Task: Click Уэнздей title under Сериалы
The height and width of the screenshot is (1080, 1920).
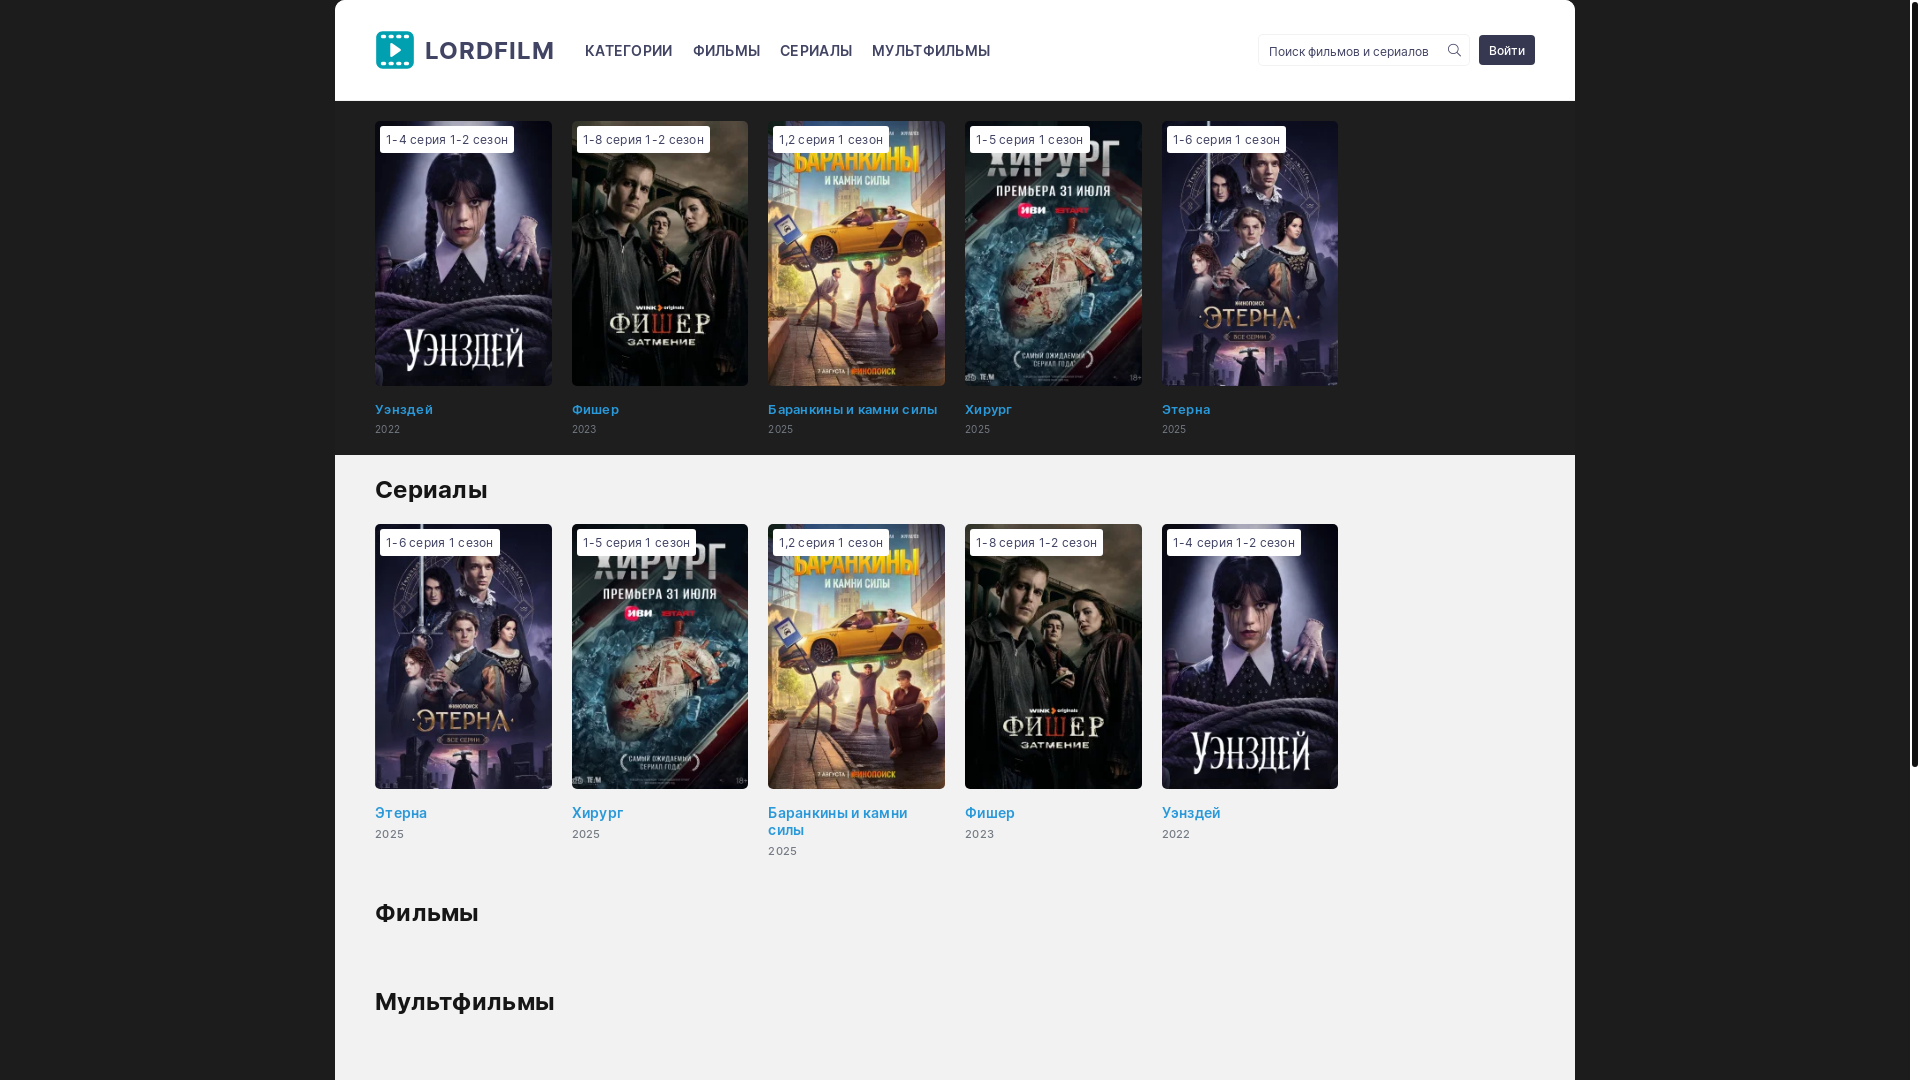Action: click(1191, 813)
